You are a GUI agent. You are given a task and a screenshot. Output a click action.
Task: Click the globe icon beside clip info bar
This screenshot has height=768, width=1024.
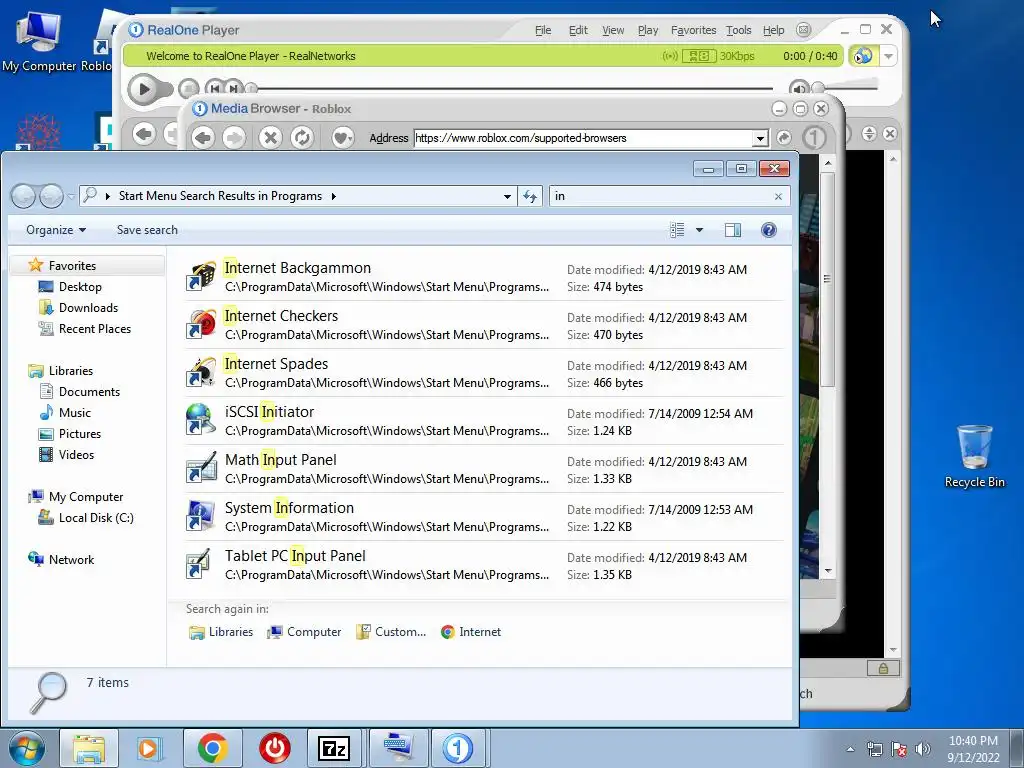(x=863, y=56)
